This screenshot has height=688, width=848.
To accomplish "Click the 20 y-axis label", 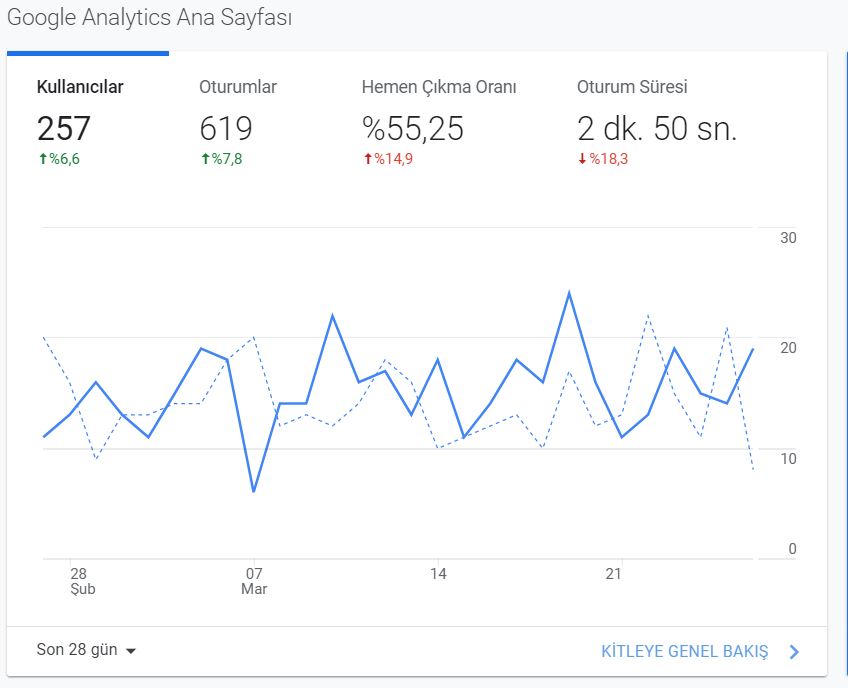I will click(x=788, y=348).
